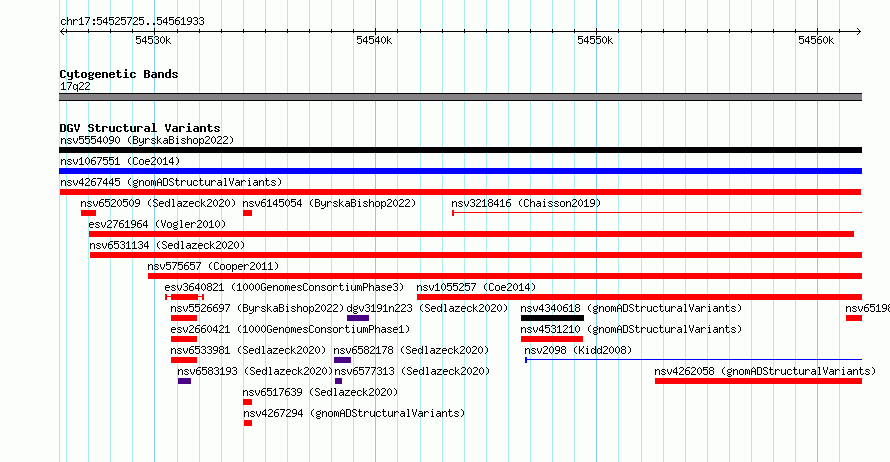
Task: Select the nsv6517639 red glyph
Action: (x=247, y=402)
